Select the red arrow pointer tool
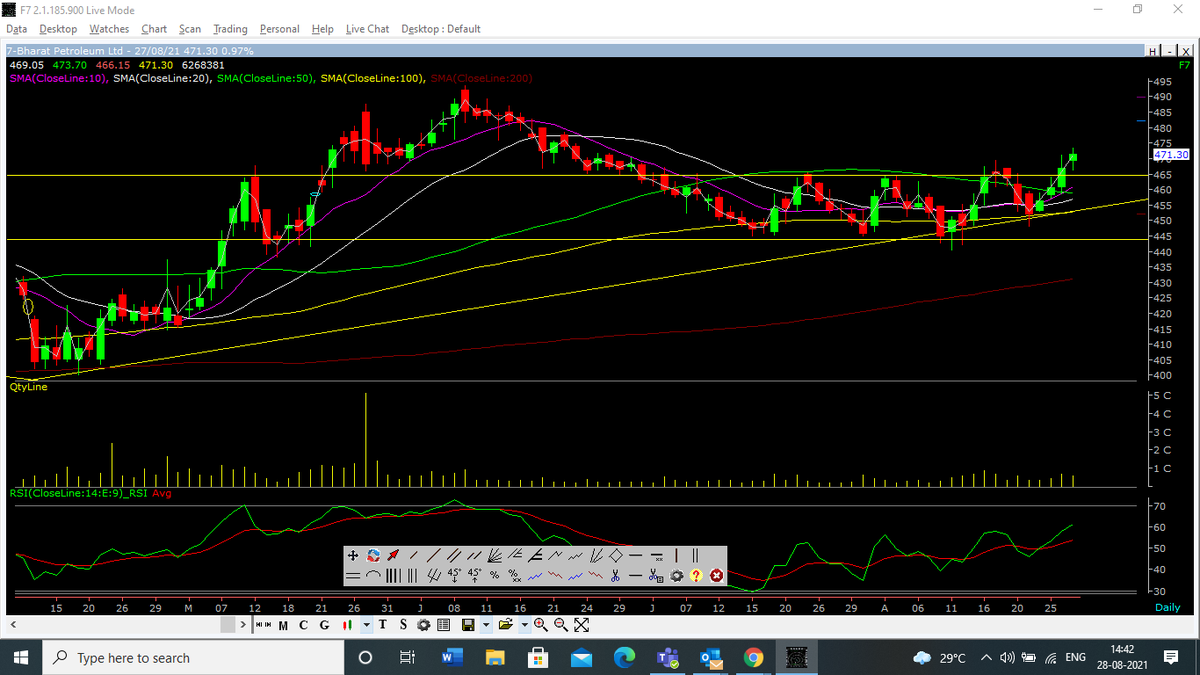Screen dimensions: 1200x675 click(393, 555)
